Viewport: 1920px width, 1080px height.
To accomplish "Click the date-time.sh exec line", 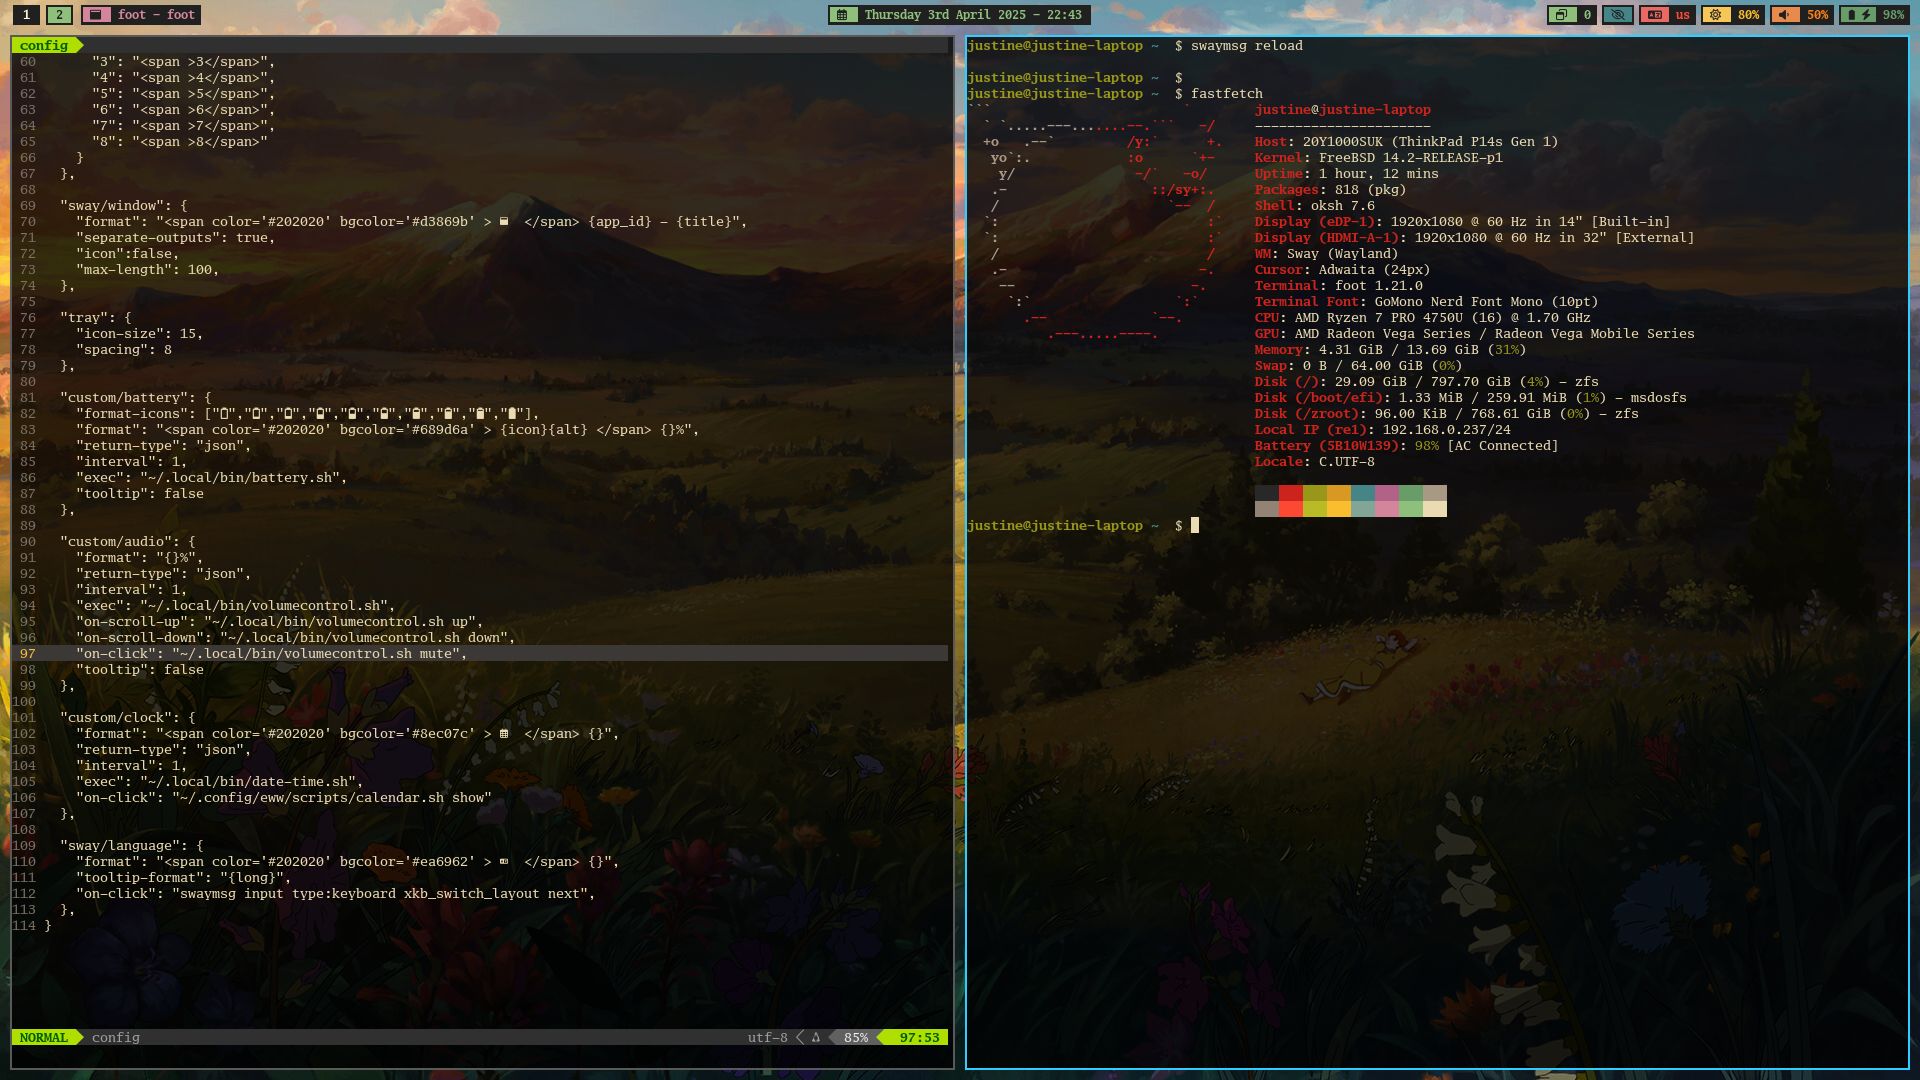I will coord(220,781).
